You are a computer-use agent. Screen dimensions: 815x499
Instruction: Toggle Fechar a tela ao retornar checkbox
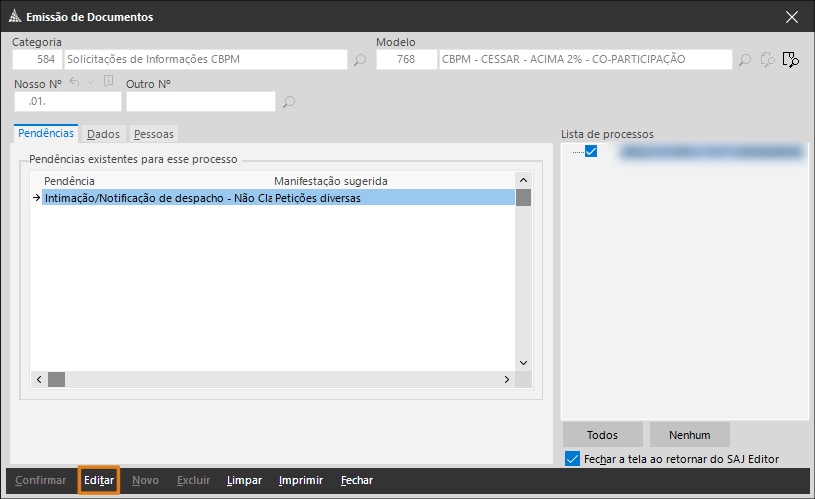click(572, 459)
